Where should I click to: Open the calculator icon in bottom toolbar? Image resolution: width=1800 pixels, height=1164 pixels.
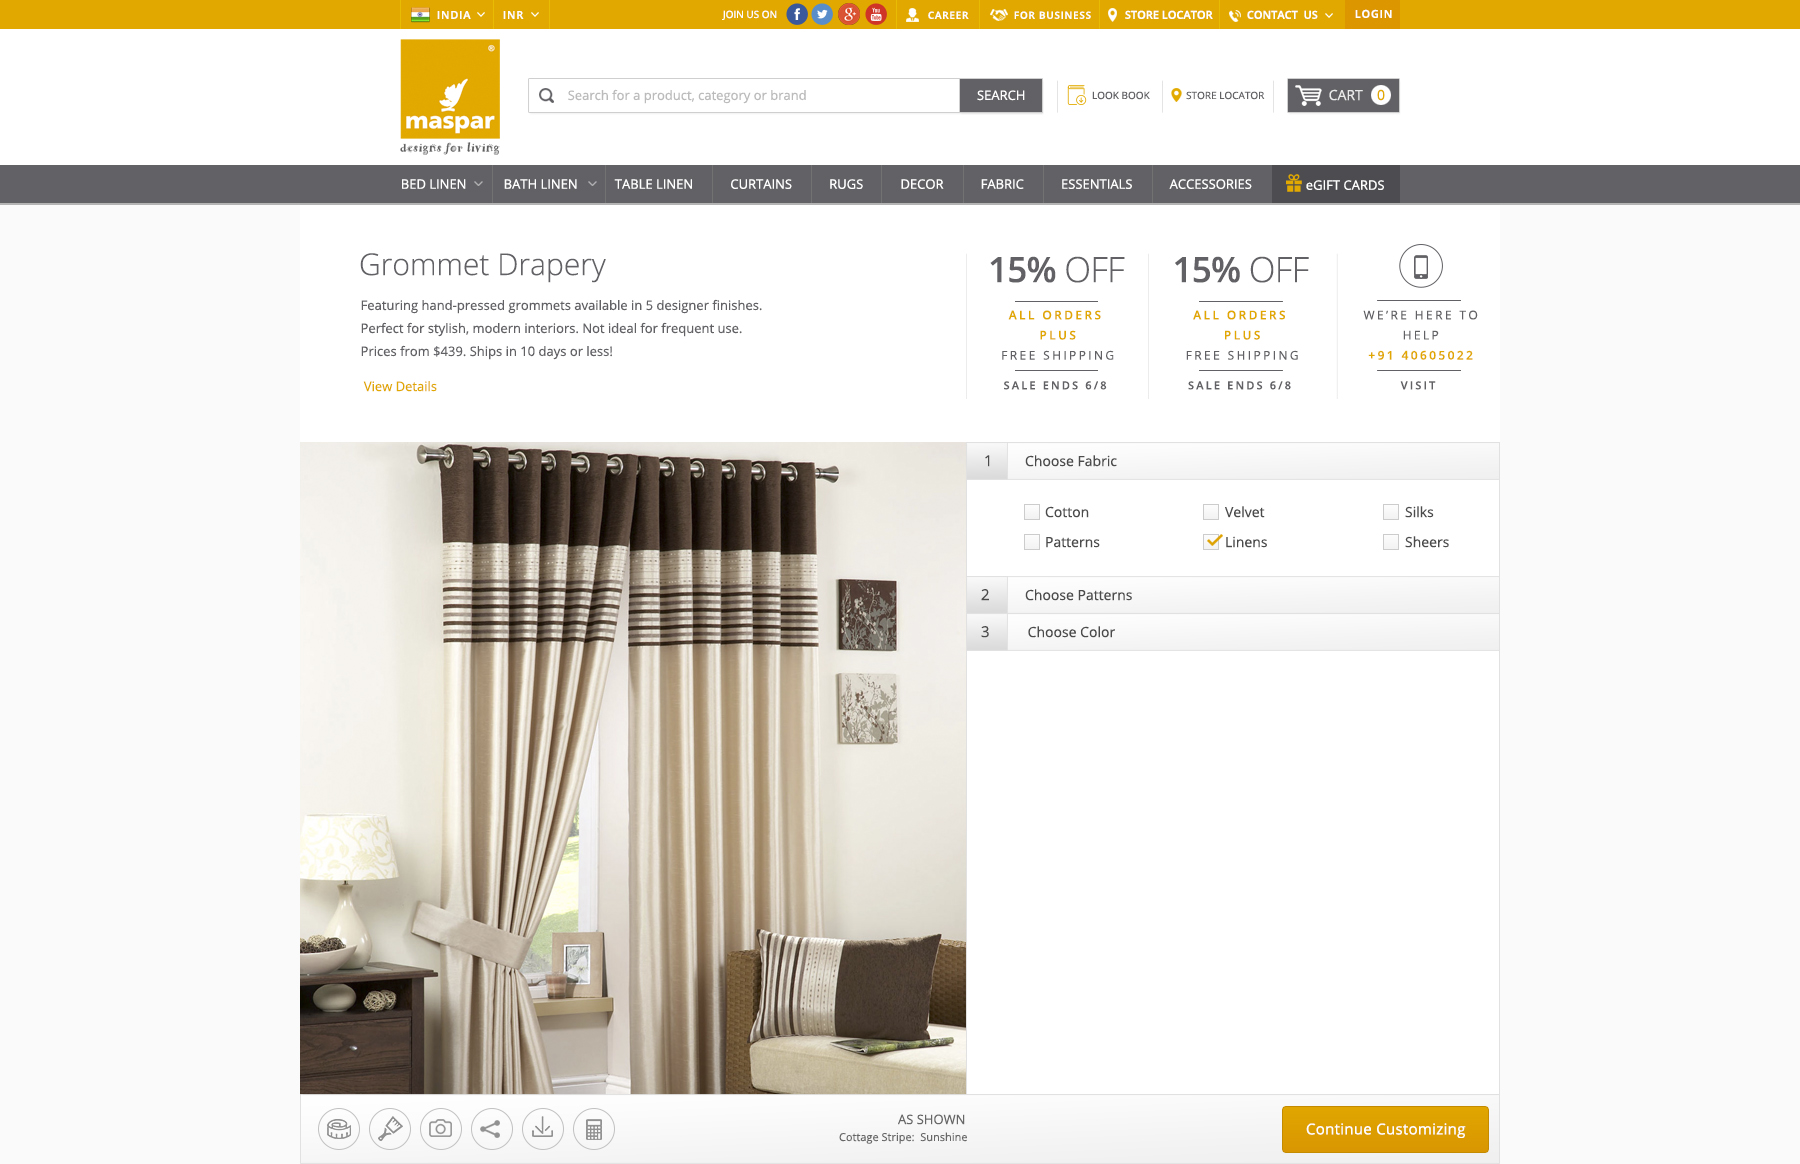[x=594, y=1129]
